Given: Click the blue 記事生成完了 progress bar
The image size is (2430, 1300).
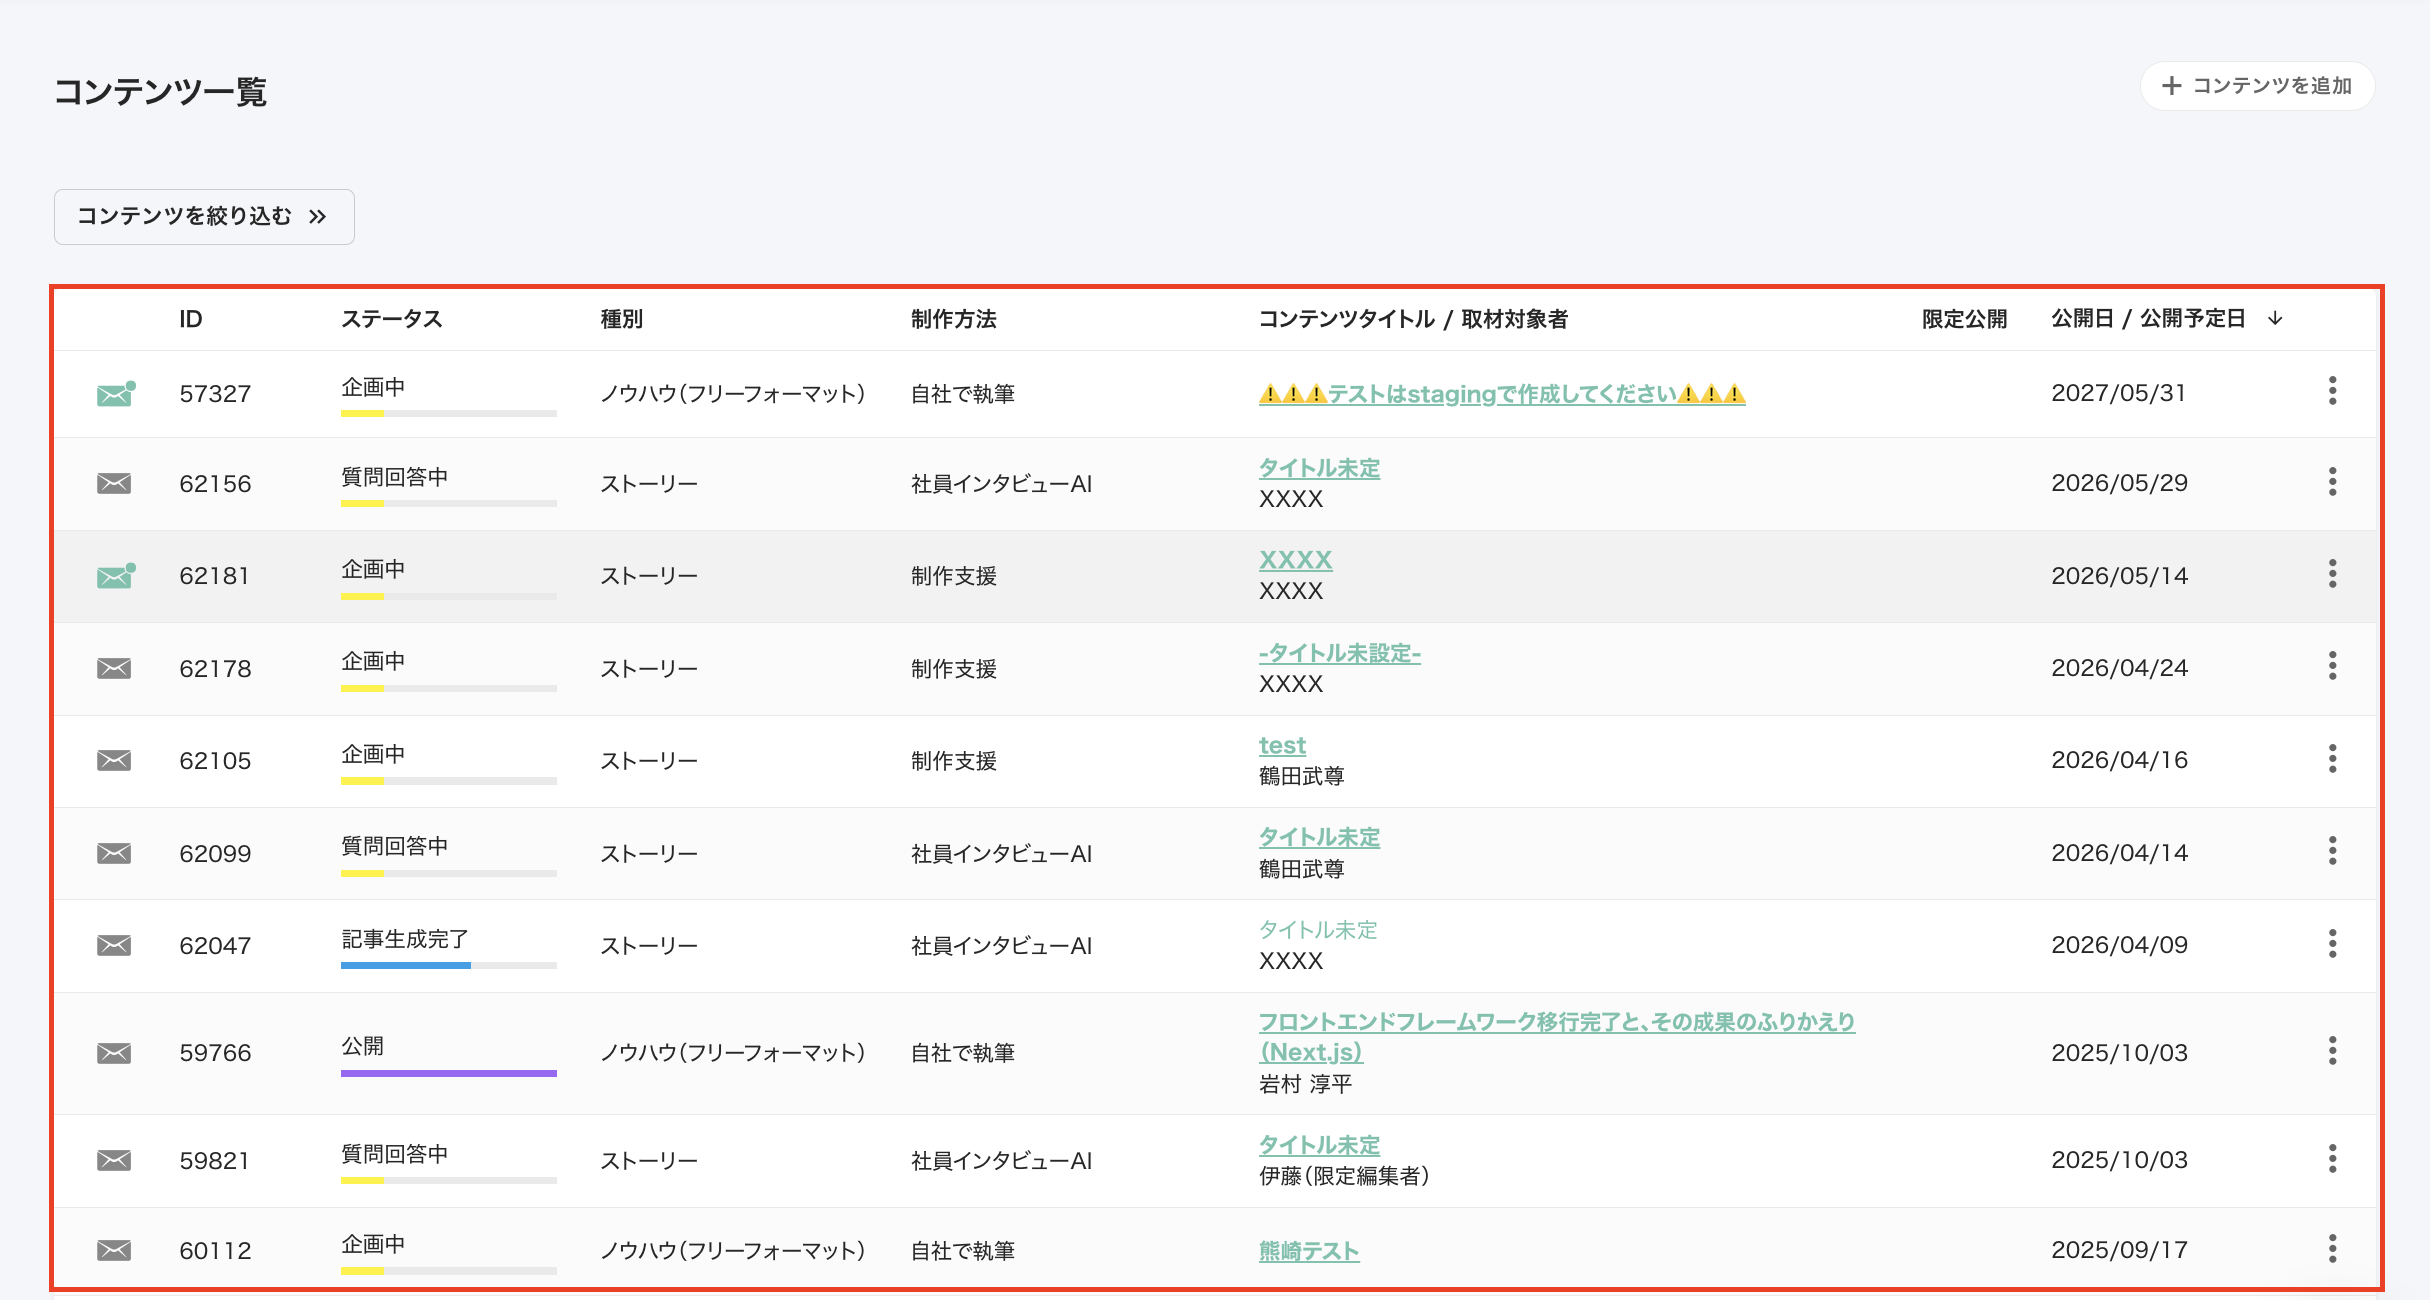Looking at the screenshot, I should (449, 966).
